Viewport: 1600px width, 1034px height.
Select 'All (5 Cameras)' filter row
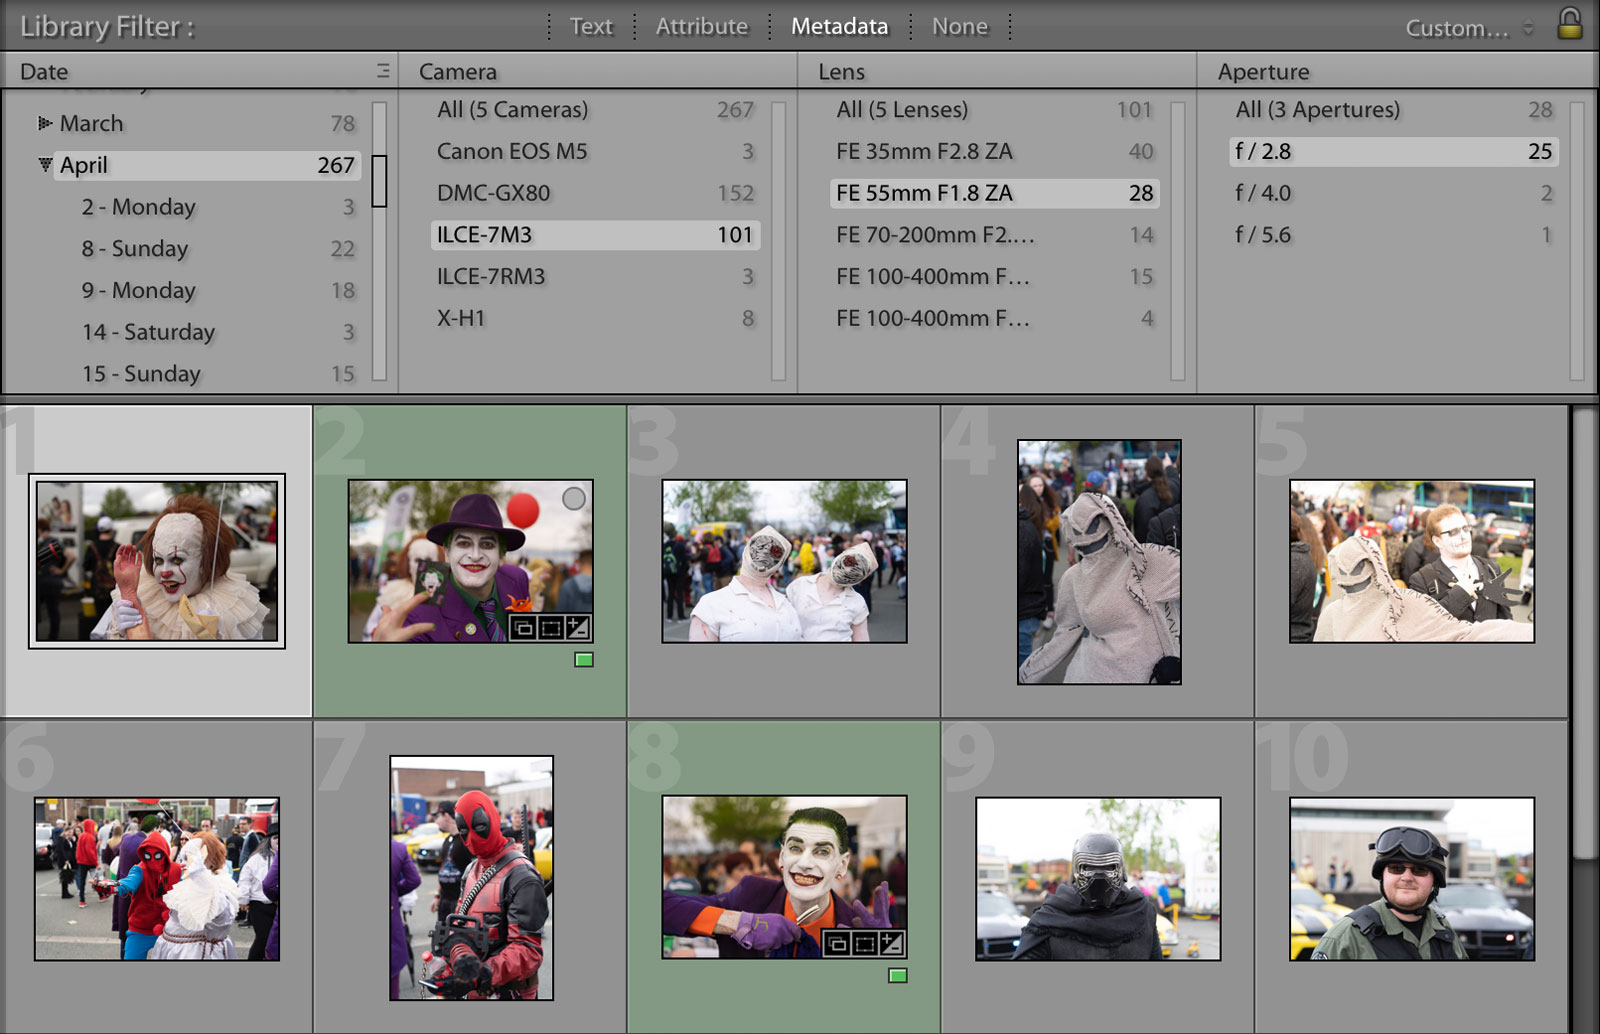click(x=595, y=110)
